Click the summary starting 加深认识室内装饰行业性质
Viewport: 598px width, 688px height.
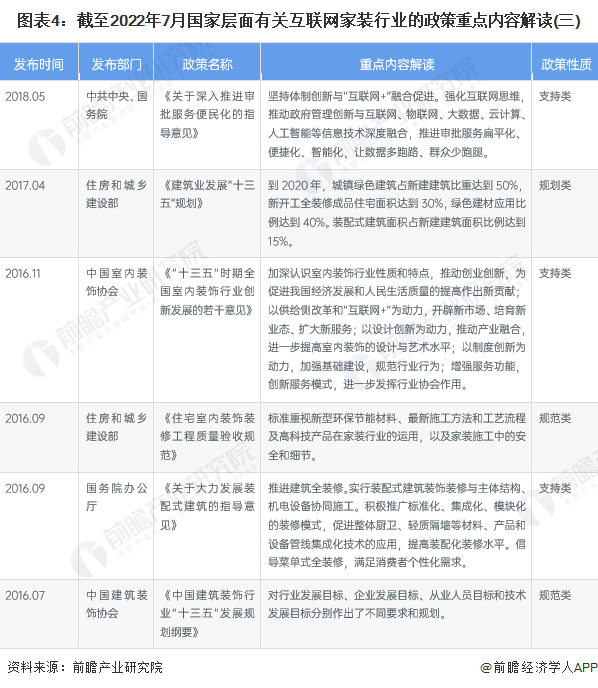coord(397,329)
